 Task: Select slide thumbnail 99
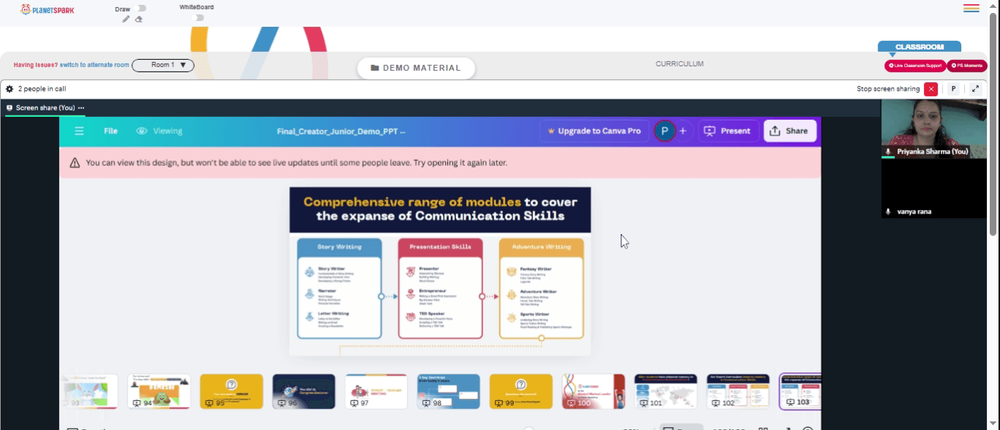(x=521, y=392)
